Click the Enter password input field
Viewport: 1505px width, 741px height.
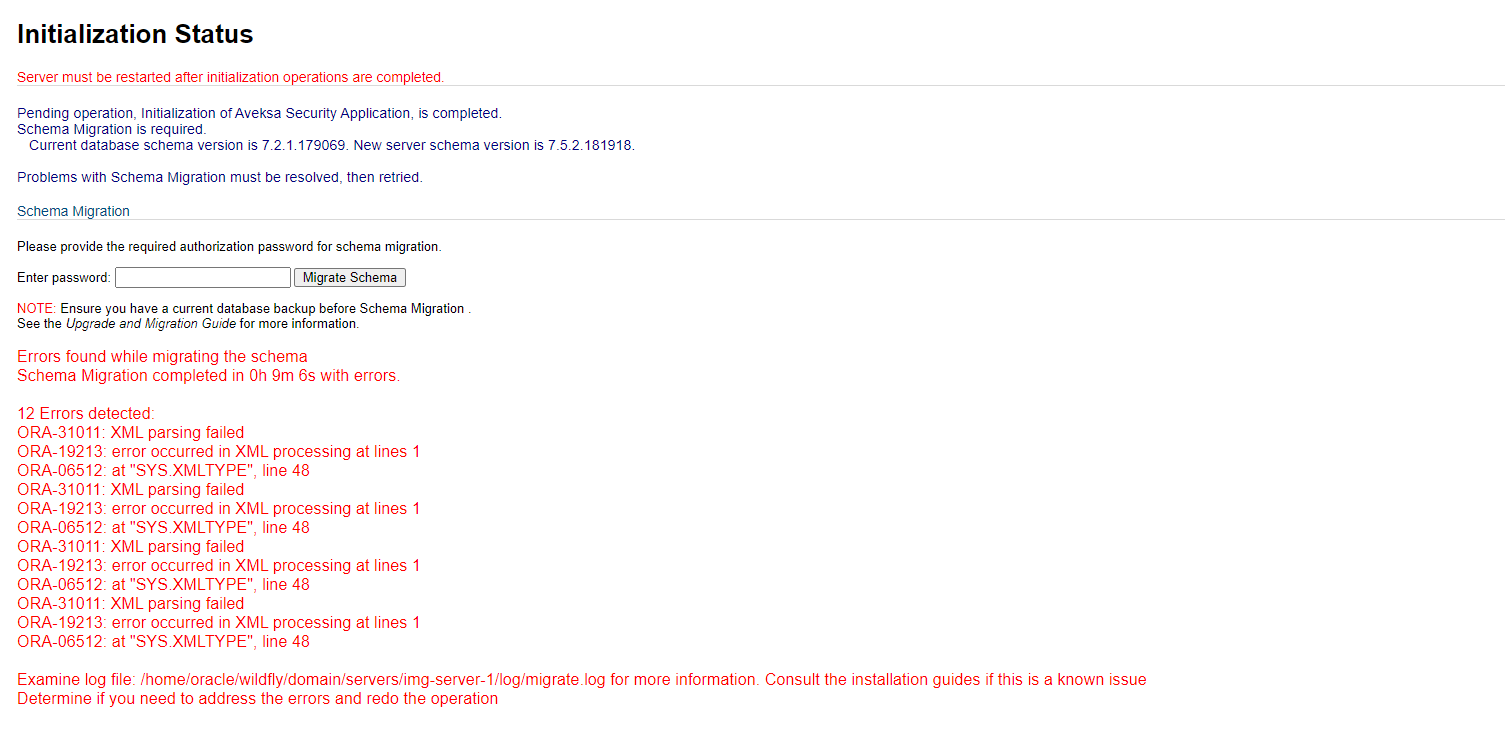pyautogui.click(x=202, y=277)
